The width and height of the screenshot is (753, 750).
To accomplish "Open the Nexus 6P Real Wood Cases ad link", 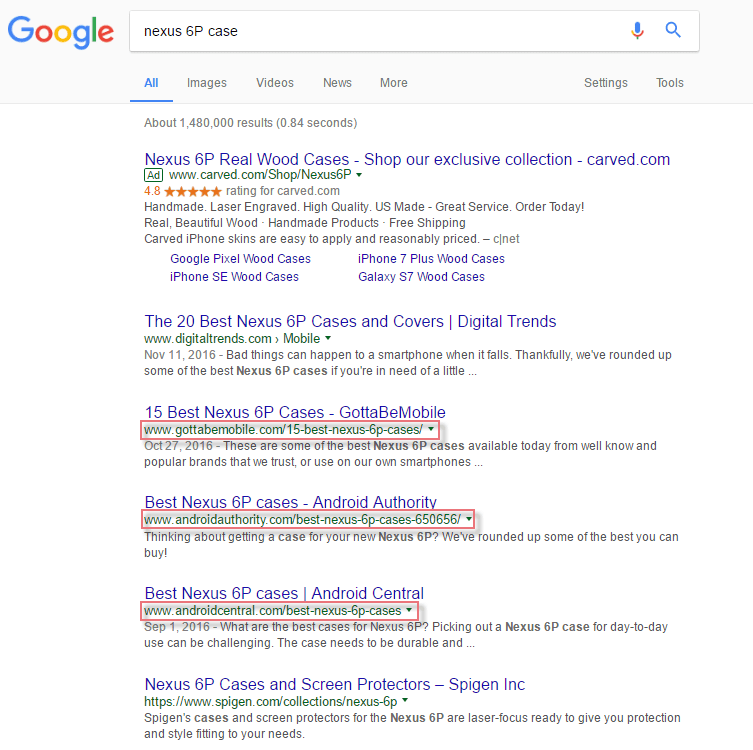I will pos(407,159).
